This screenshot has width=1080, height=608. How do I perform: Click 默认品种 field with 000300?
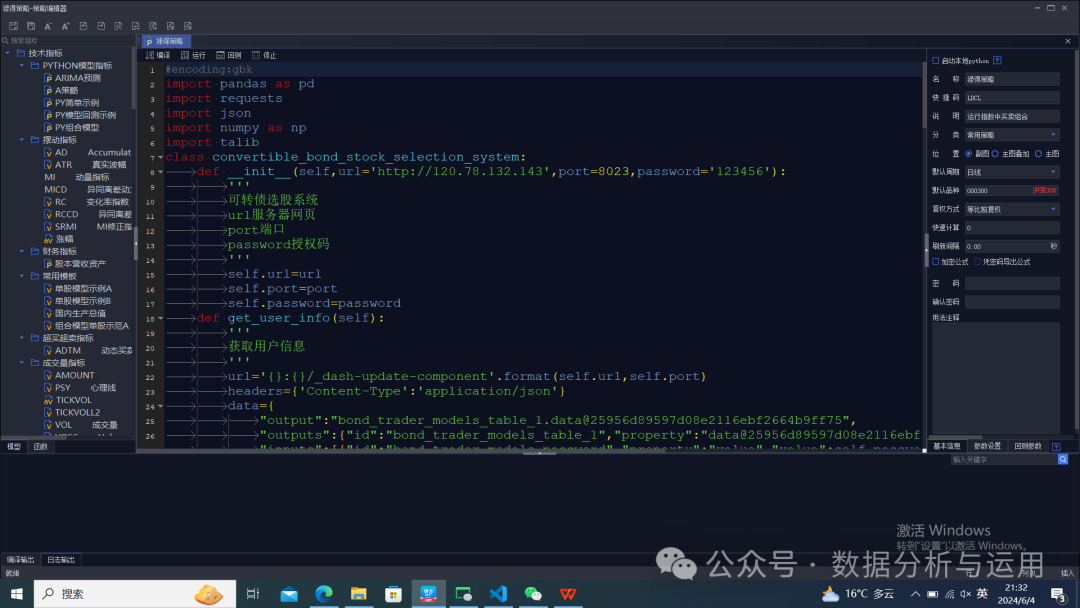coord(1012,191)
